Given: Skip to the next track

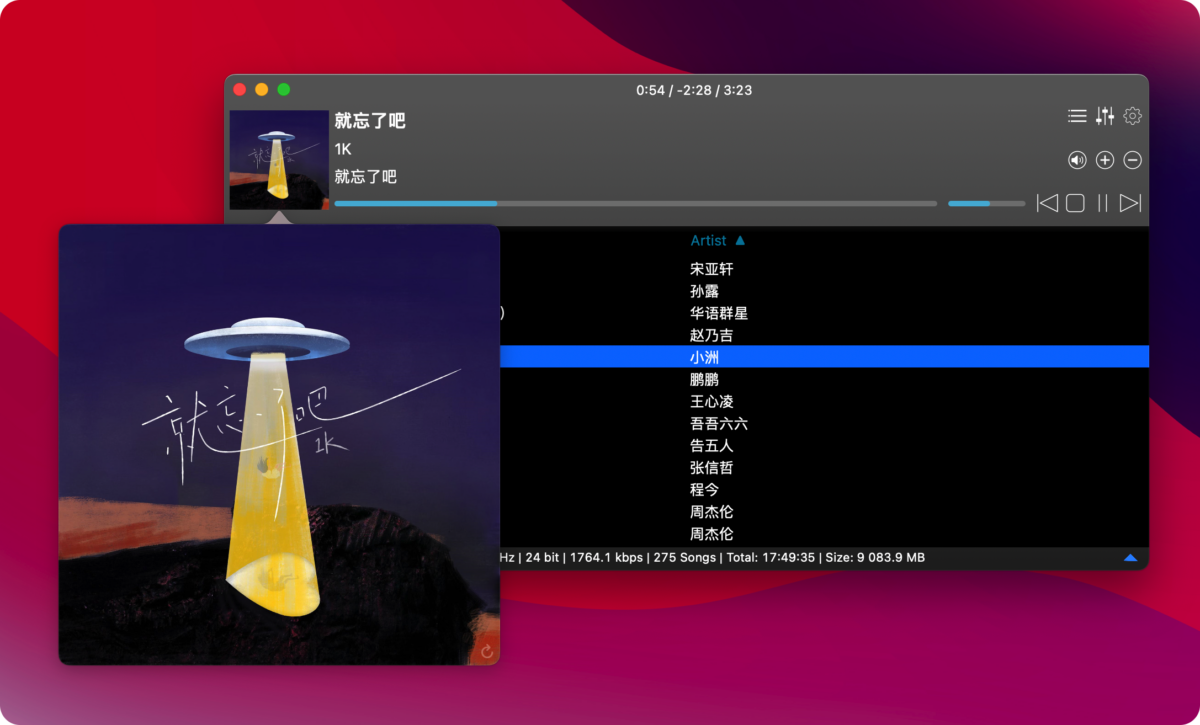Looking at the screenshot, I should tap(1130, 203).
